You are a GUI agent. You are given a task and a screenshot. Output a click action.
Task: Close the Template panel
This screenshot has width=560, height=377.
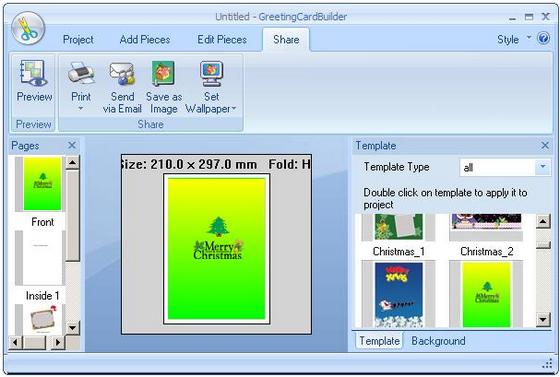click(x=545, y=145)
